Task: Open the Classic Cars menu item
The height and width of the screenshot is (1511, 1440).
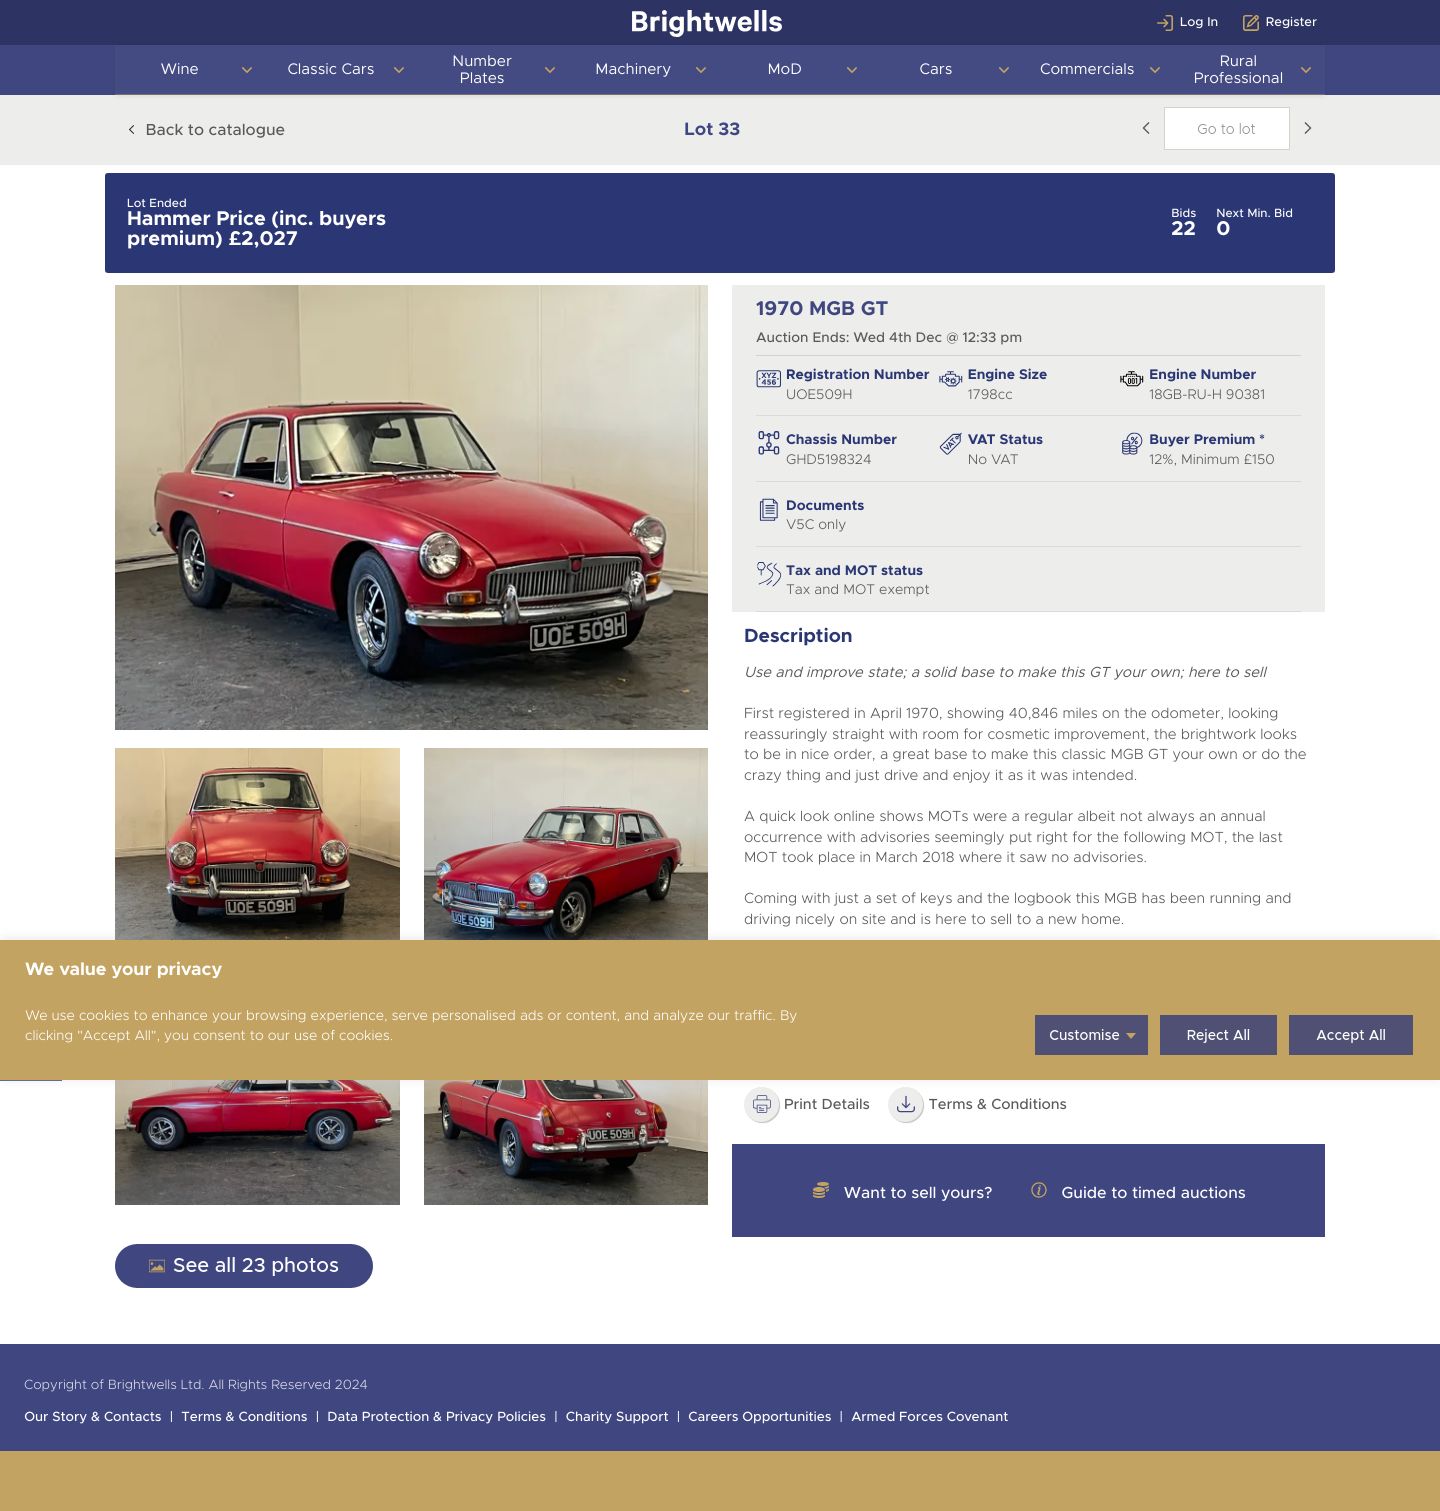Action: pyautogui.click(x=331, y=69)
